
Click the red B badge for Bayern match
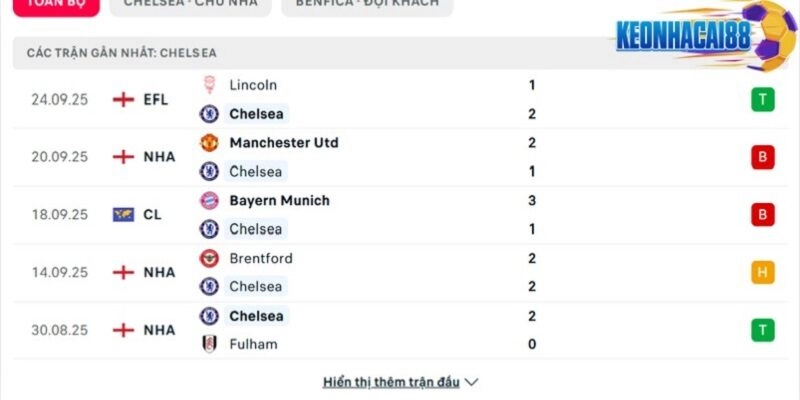[x=763, y=214]
